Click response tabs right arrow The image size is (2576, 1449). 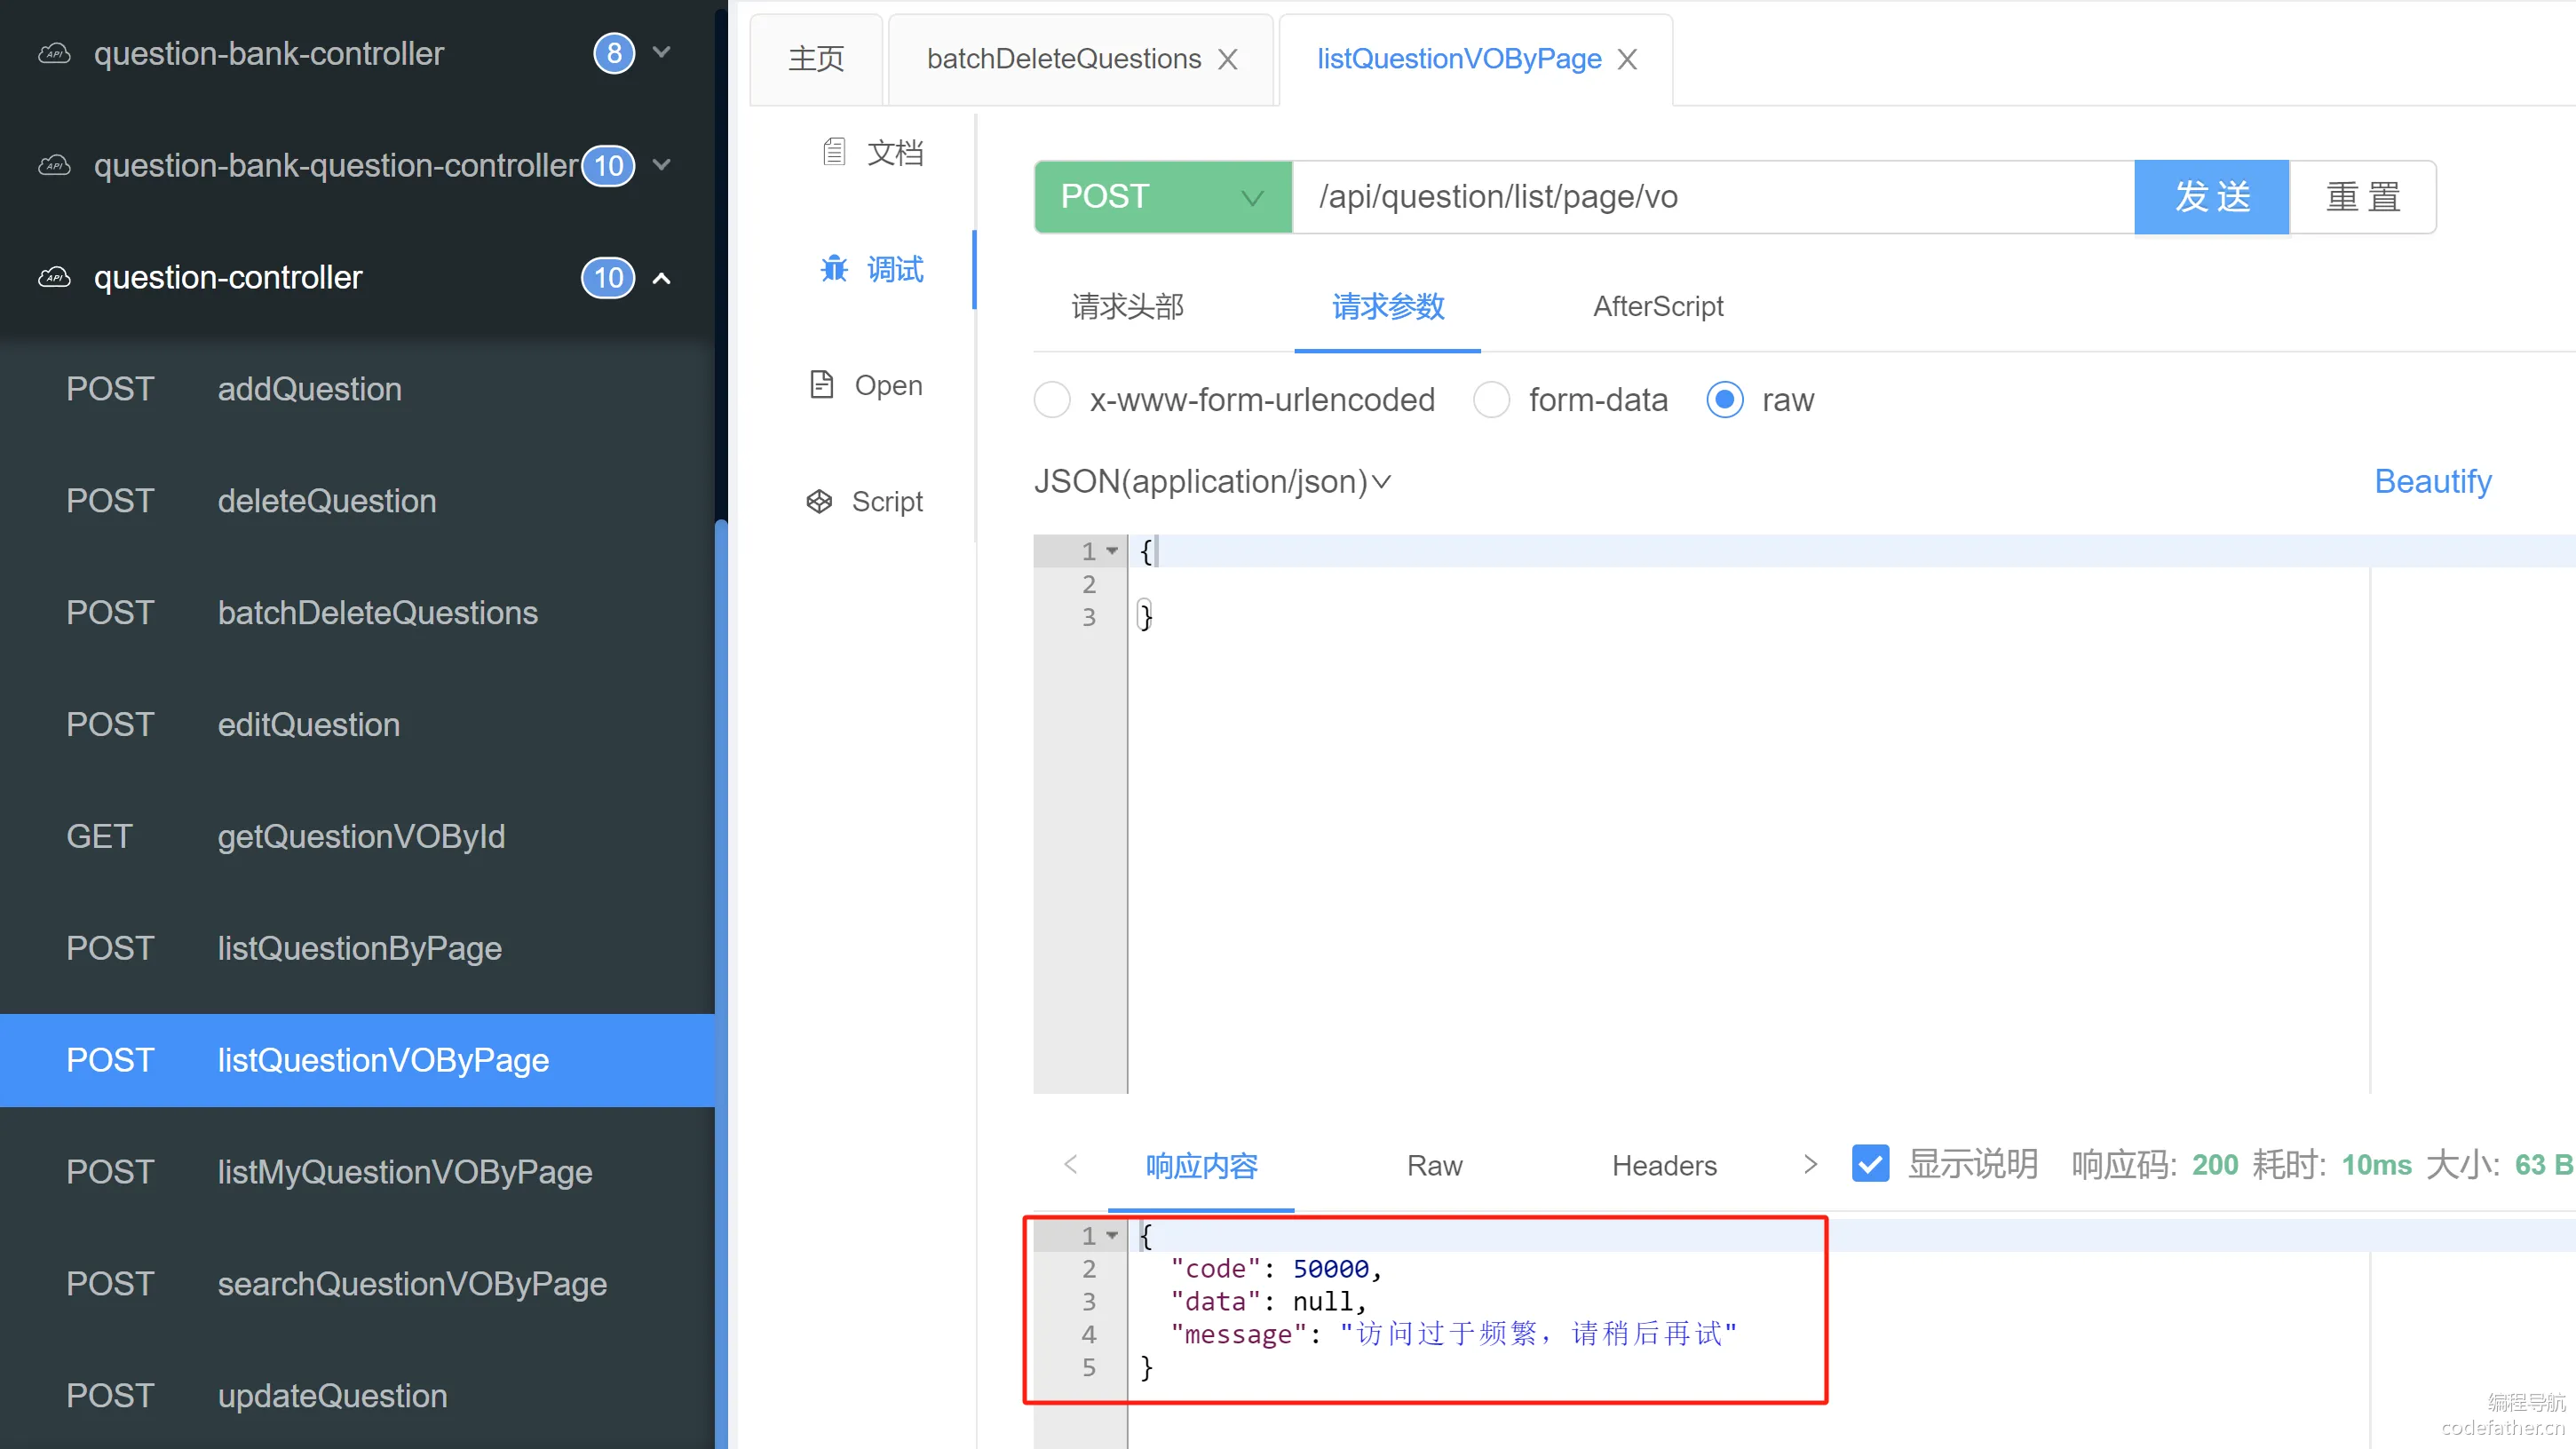pyautogui.click(x=1810, y=1164)
